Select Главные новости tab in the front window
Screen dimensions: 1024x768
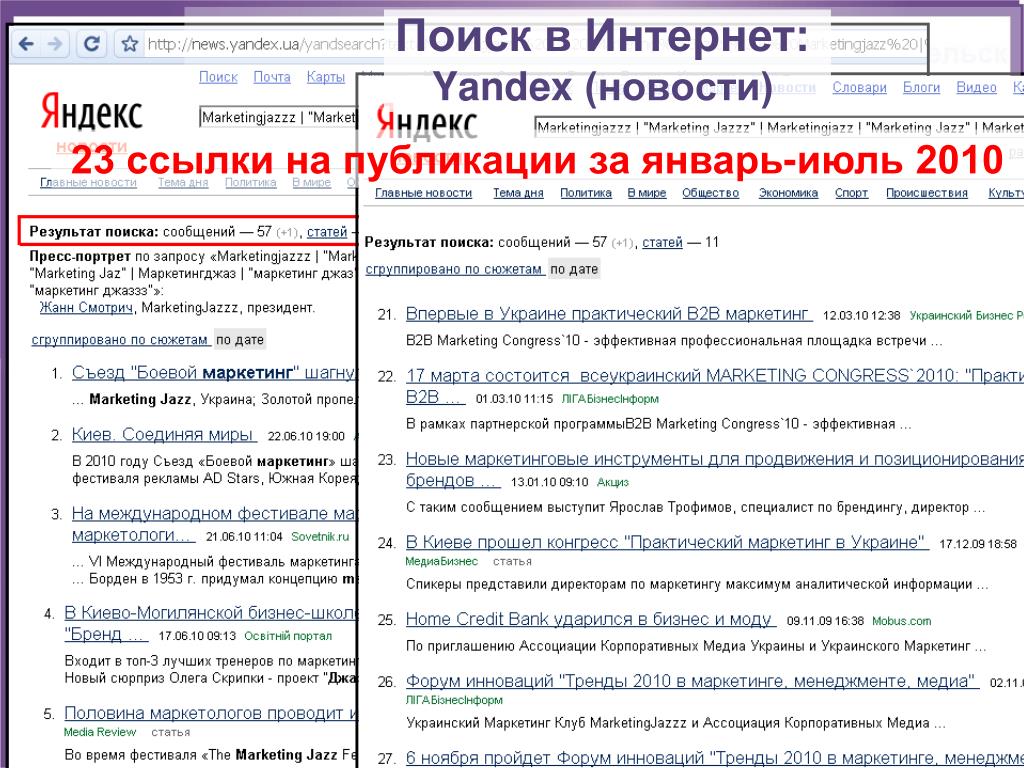[423, 193]
